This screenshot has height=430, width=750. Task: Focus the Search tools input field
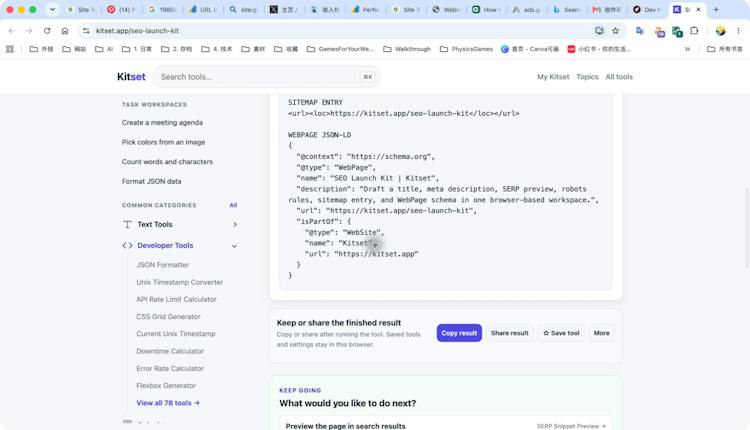click(266, 77)
